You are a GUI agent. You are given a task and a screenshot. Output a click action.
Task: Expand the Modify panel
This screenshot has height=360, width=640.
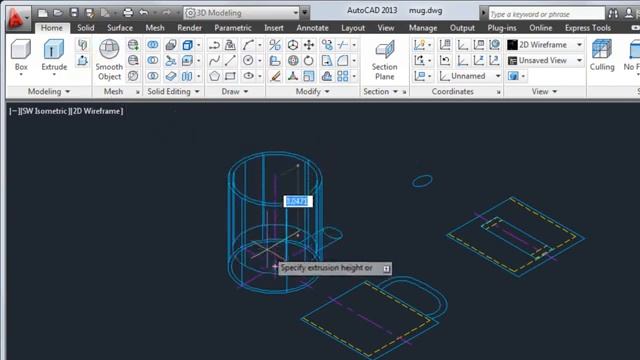coord(313,91)
